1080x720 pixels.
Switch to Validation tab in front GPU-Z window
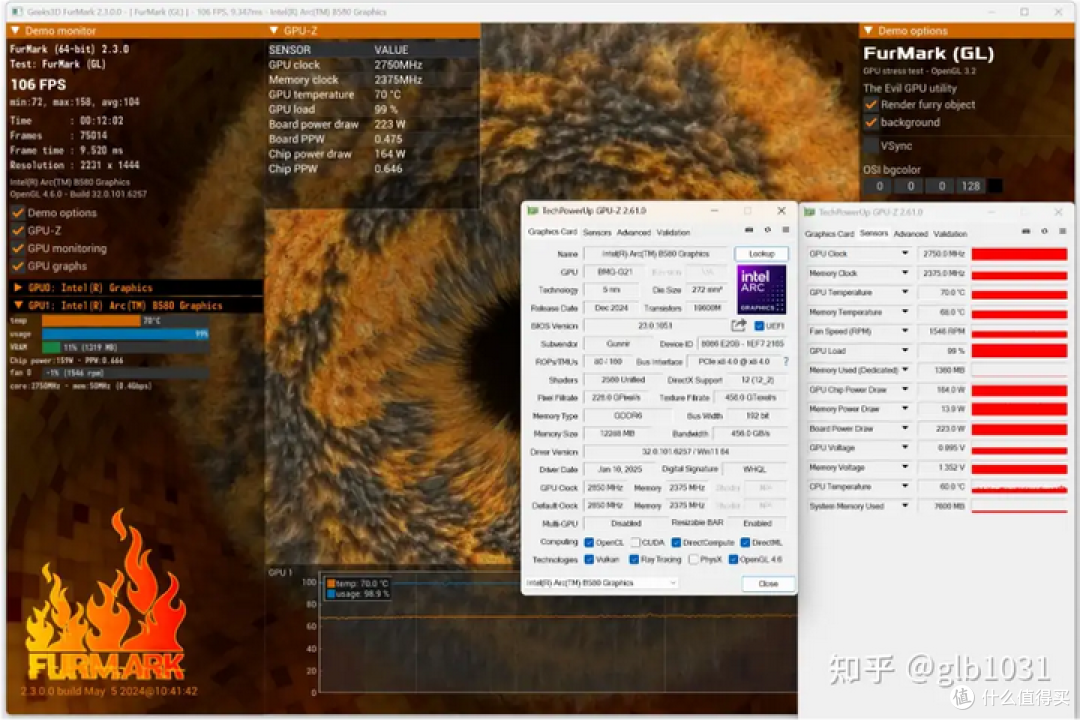674,232
